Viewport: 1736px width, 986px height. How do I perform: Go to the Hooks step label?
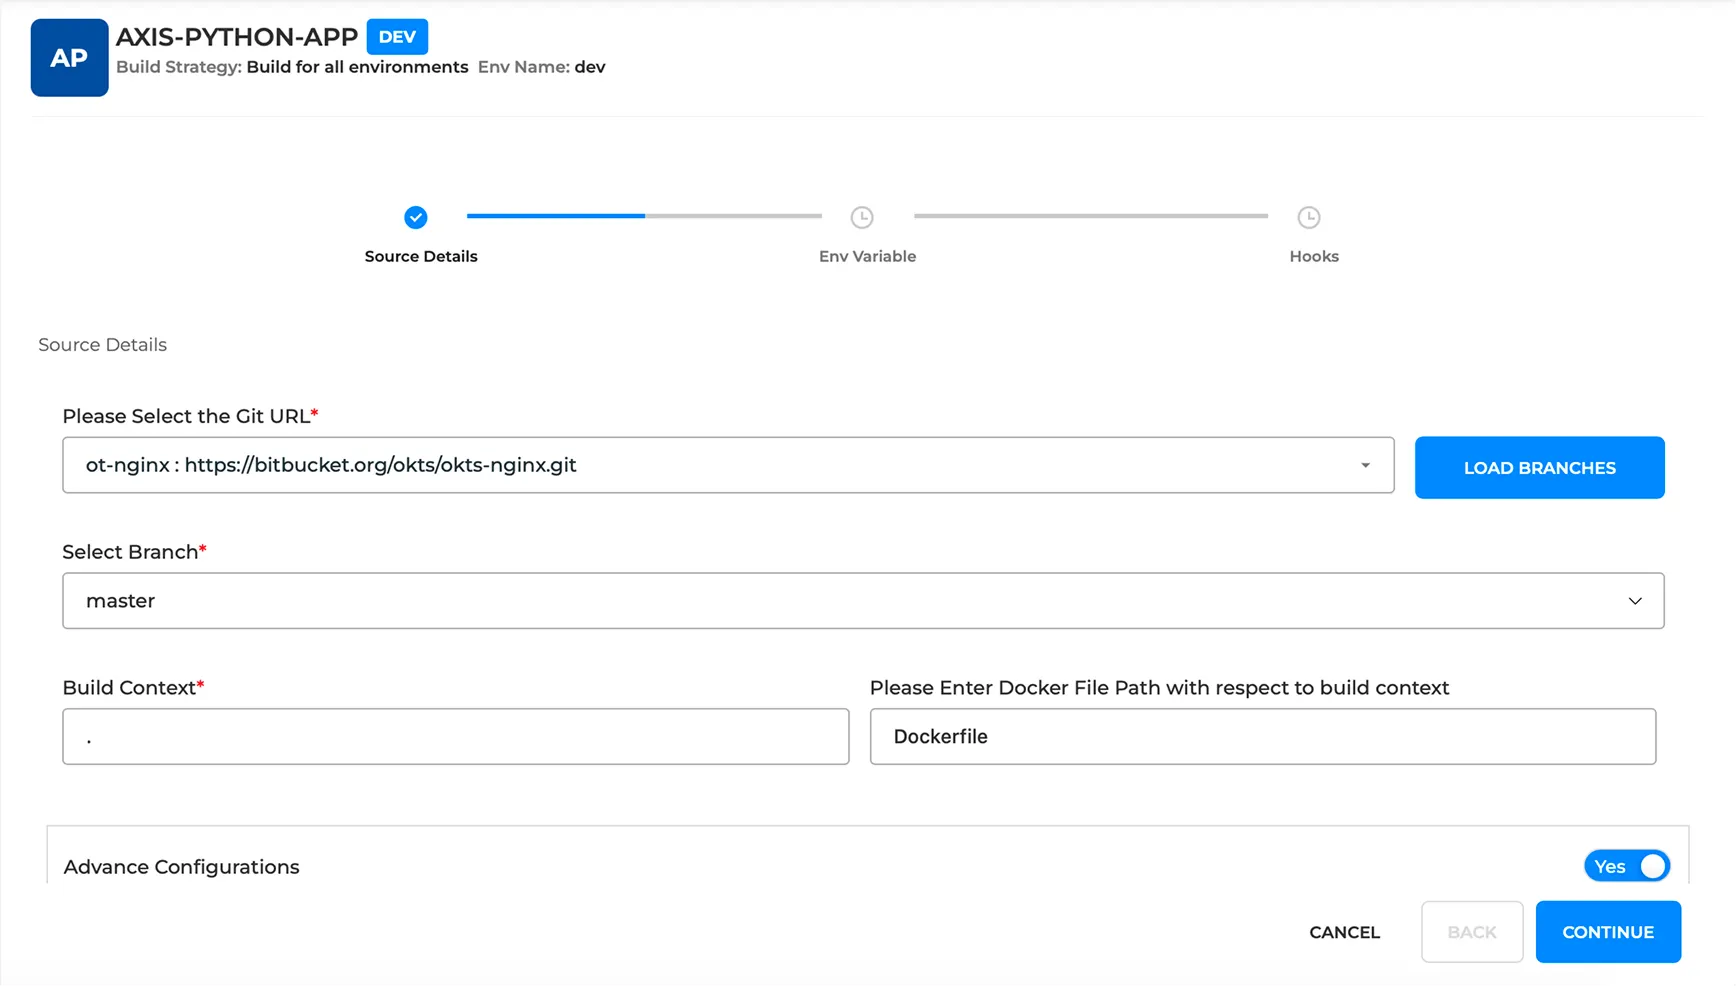click(x=1314, y=256)
